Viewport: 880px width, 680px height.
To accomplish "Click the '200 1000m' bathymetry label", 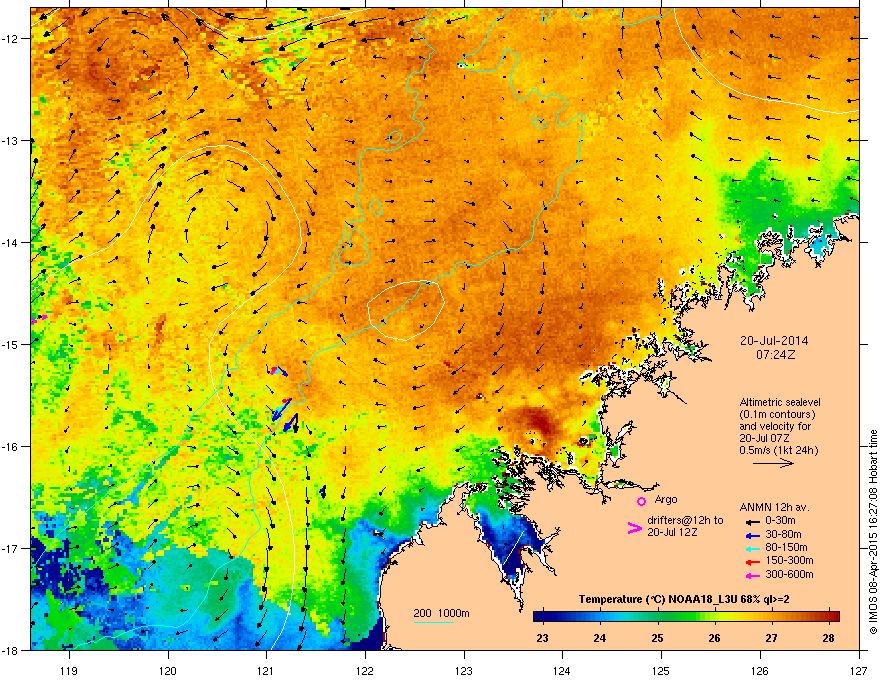I will [441, 613].
